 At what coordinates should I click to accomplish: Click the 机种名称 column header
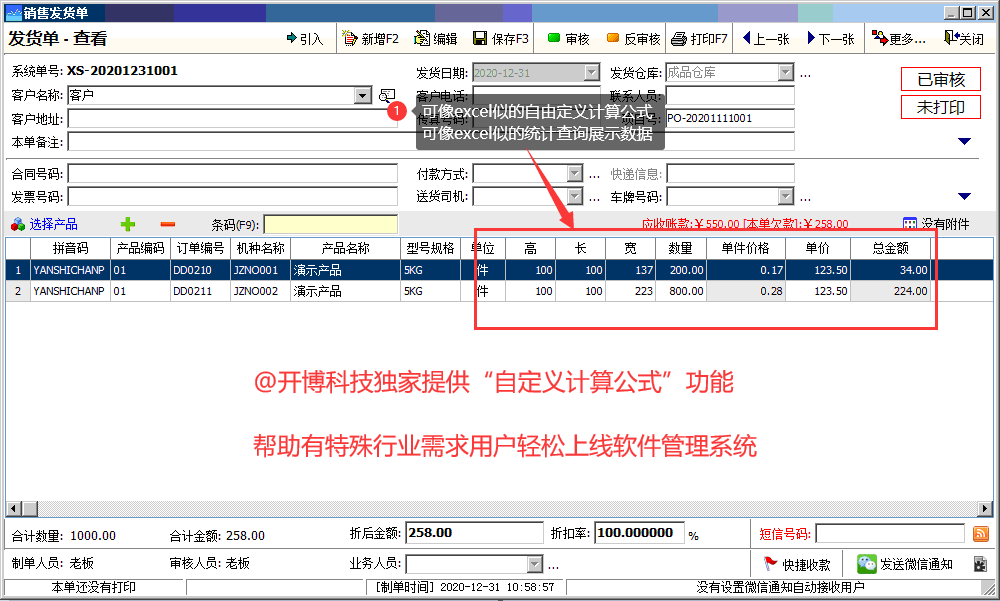click(x=260, y=248)
